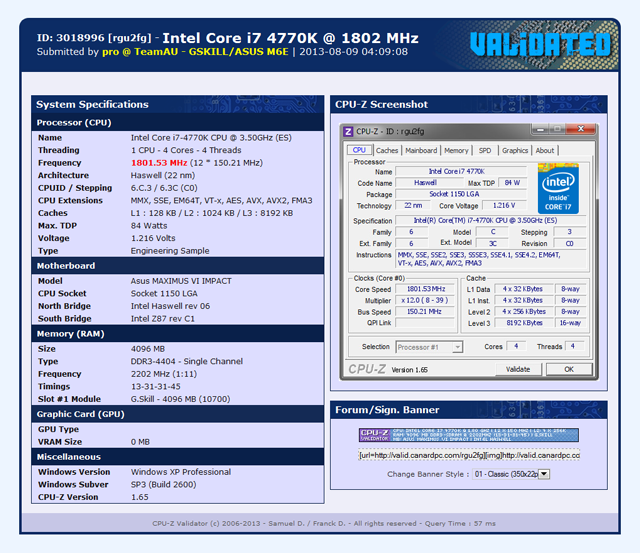The height and width of the screenshot is (553, 640).
Task: Click the Core Speed field in CPU-Z
Action: click(425, 289)
